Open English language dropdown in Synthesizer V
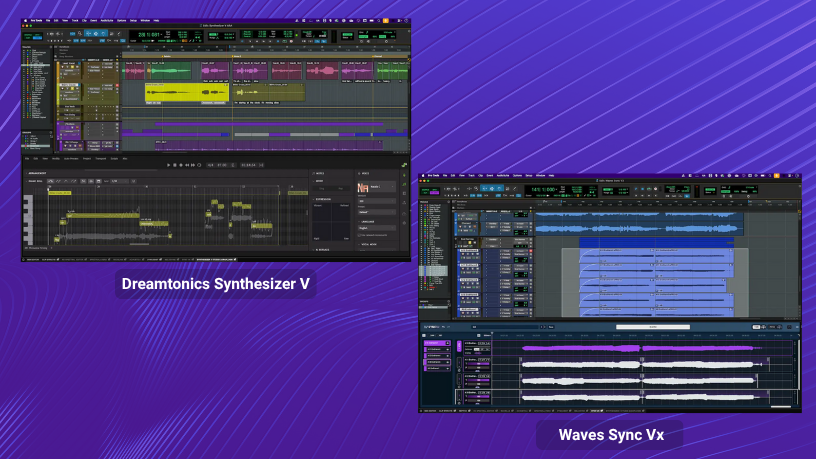This screenshot has width=816, height=459. click(377, 228)
